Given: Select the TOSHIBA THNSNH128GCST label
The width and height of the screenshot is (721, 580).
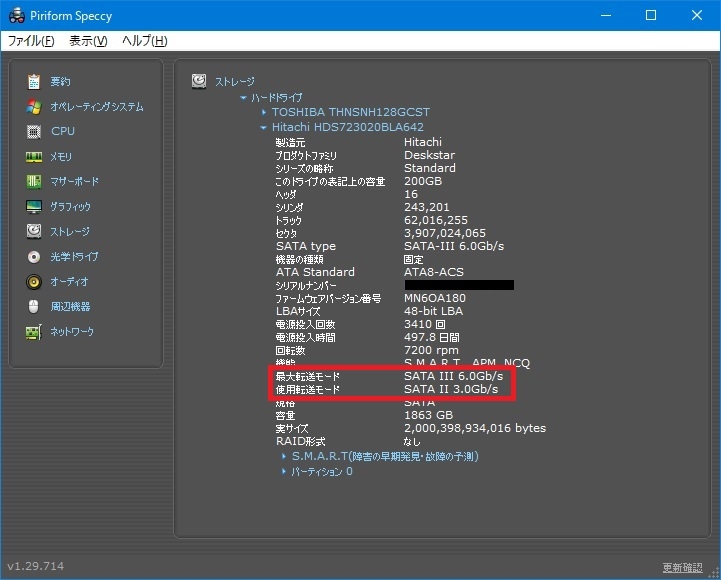Looking at the screenshot, I should click(351, 112).
